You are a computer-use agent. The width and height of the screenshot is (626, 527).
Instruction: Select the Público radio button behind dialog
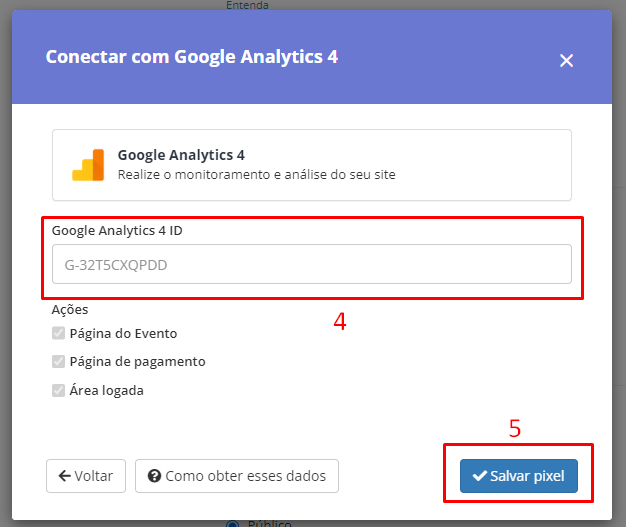tap(232, 524)
